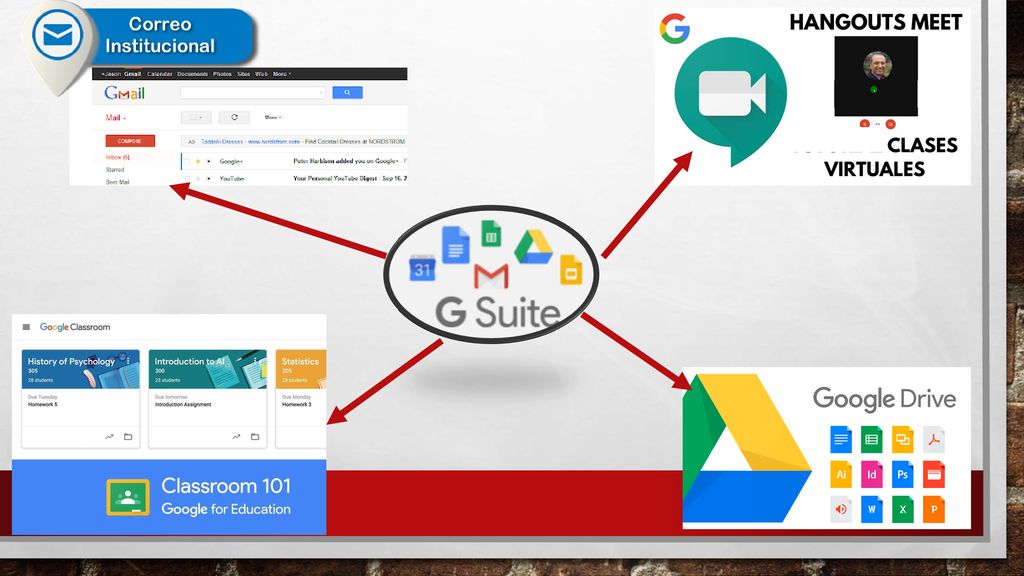Click the Introduction Assignment item

(183, 404)
